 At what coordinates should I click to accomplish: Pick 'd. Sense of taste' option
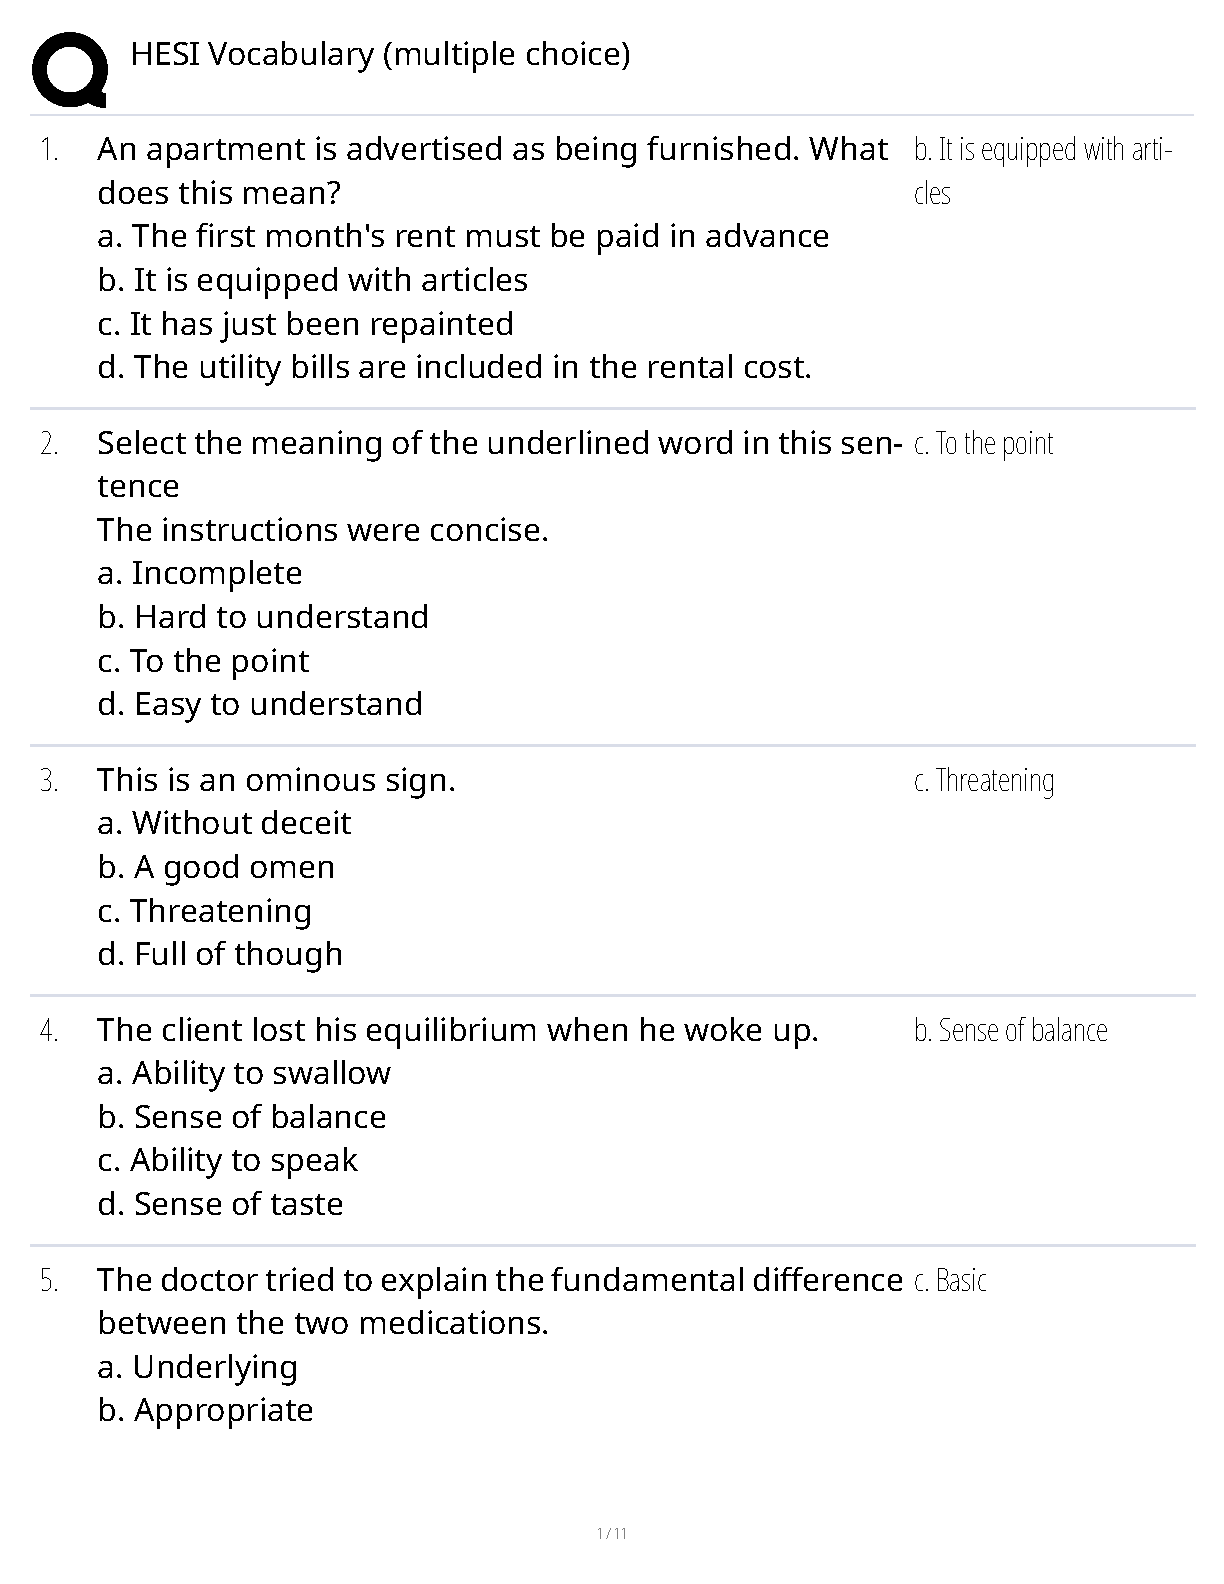coord(220,1204)
